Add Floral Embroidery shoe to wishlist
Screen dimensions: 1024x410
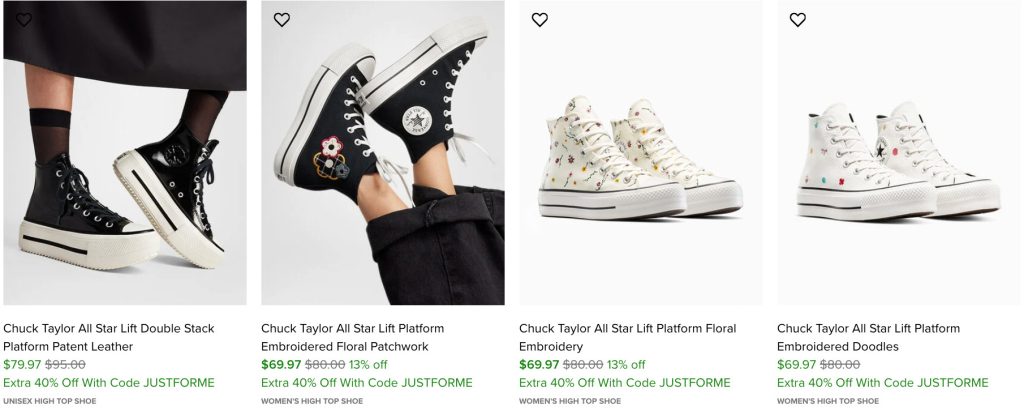coord(540,20)
